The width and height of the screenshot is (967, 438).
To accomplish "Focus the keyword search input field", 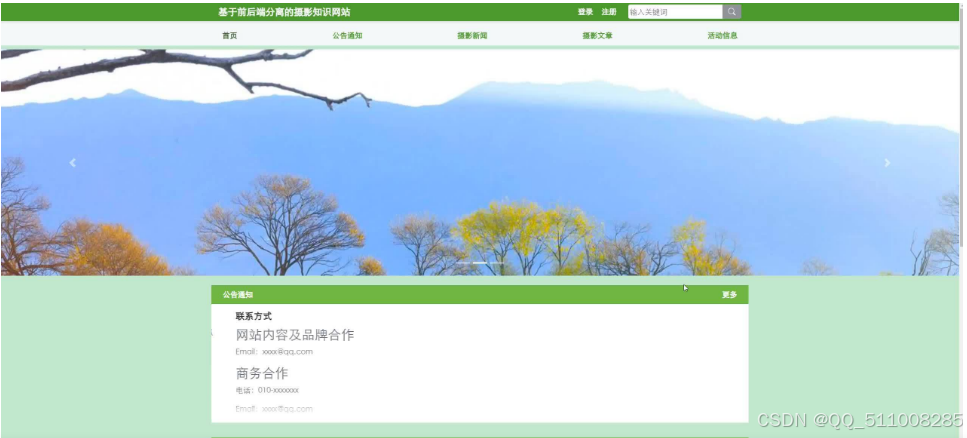I will [675, 12].
